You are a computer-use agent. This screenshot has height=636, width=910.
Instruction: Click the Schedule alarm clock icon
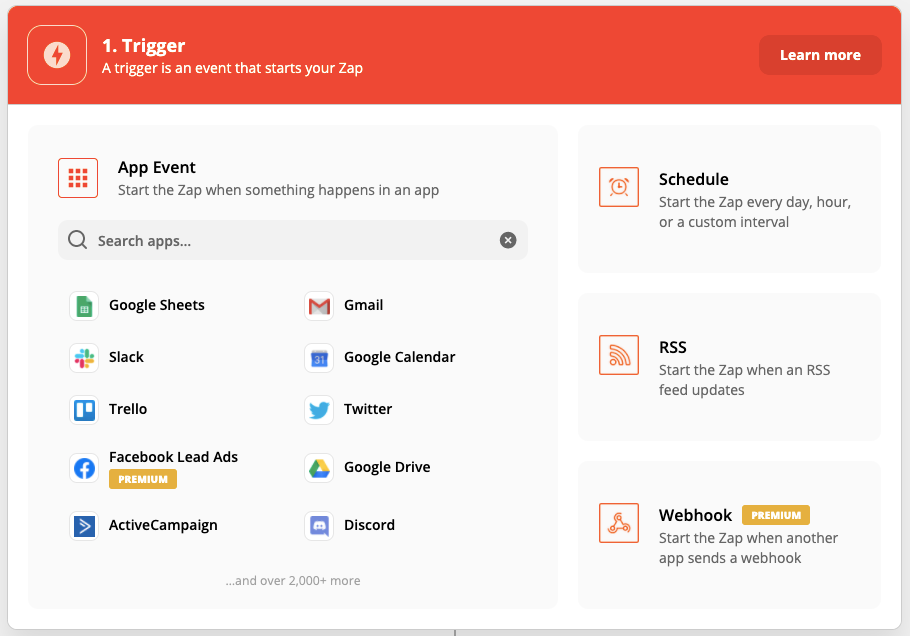coord(619,187)
